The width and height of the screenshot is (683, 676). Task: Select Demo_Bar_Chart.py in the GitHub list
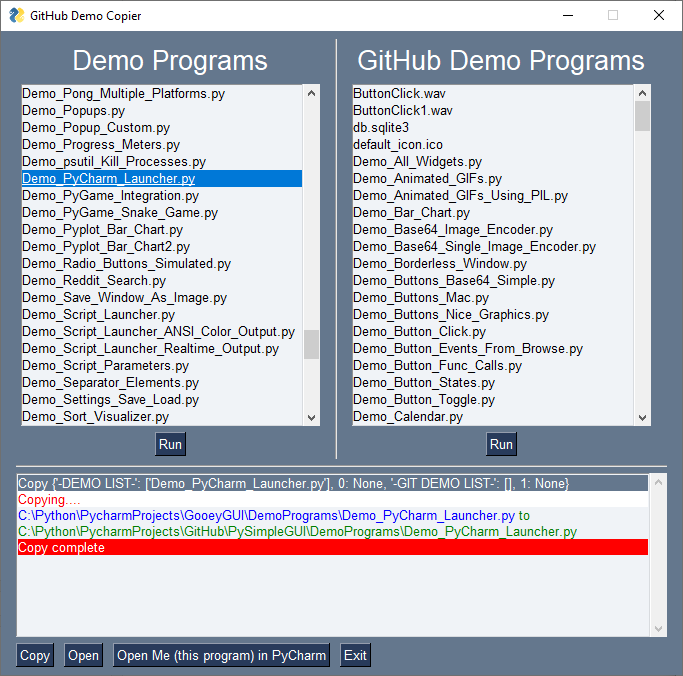tap(493, 213)
